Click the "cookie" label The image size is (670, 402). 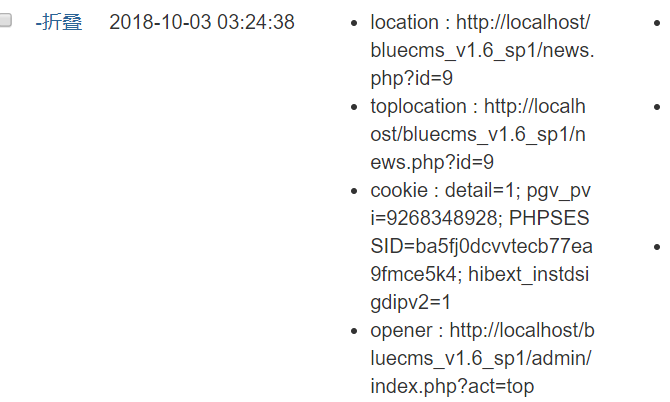tap(396, 190)
